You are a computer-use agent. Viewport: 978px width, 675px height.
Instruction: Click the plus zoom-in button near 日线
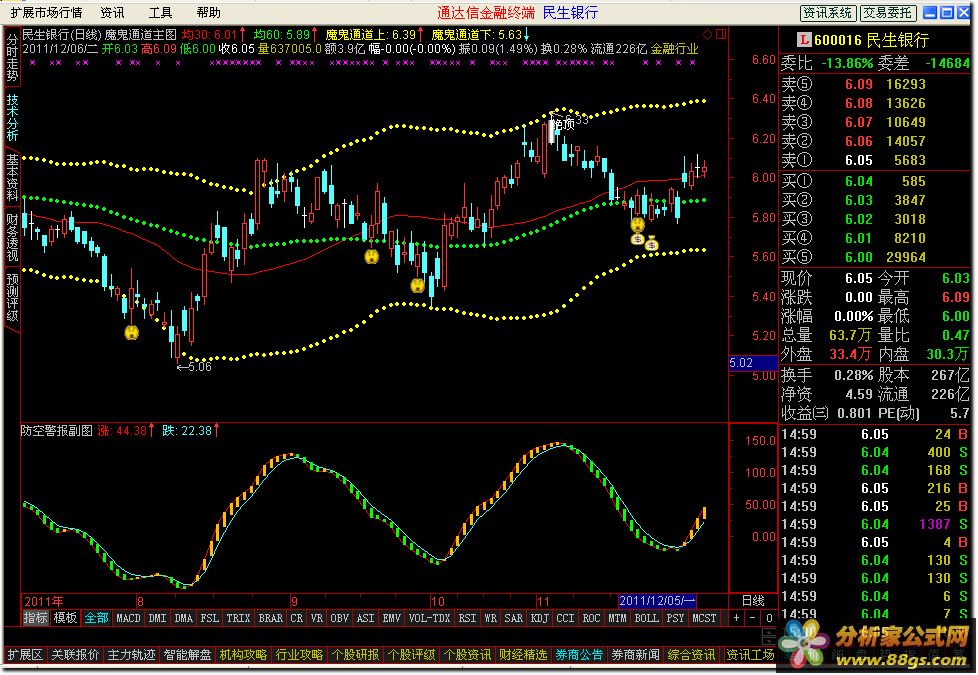737,618
